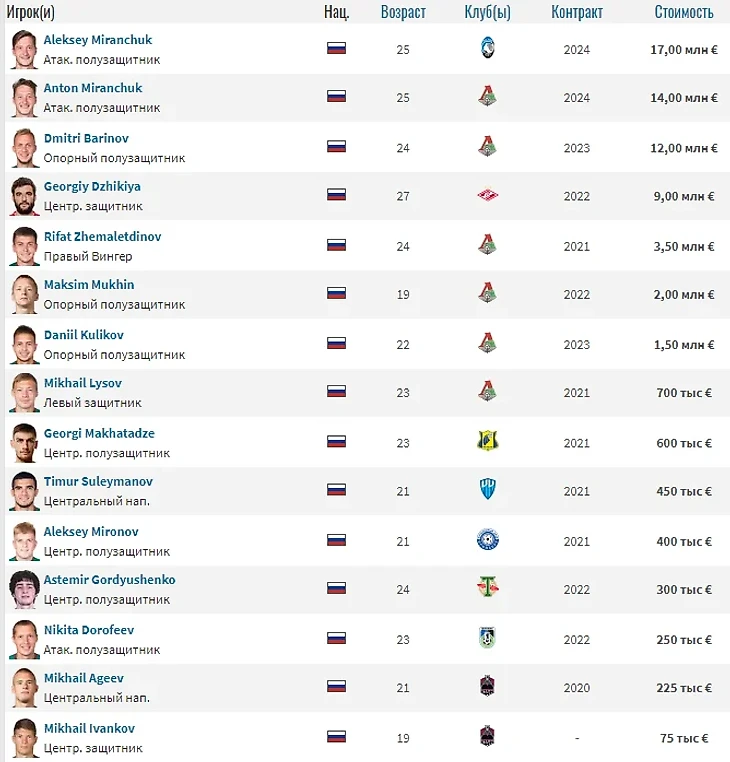Open Mikhail Ageev player link

coord(84,678)
